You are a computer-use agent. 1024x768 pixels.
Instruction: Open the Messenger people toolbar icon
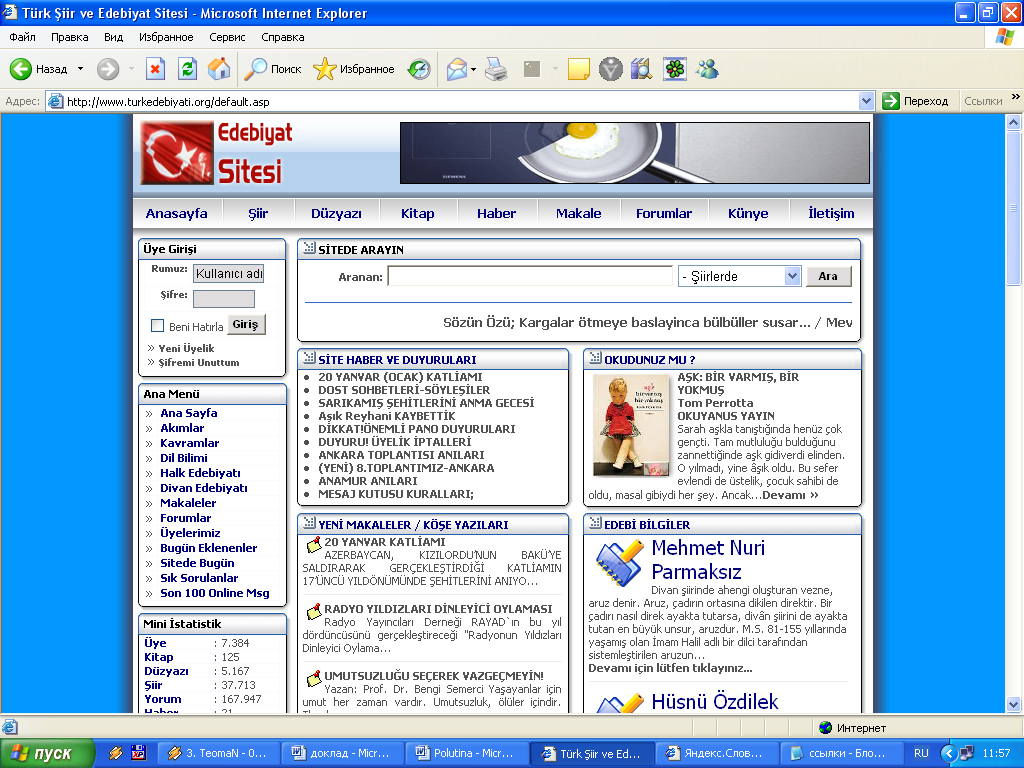pyautogui.click(x=708, y=69)
